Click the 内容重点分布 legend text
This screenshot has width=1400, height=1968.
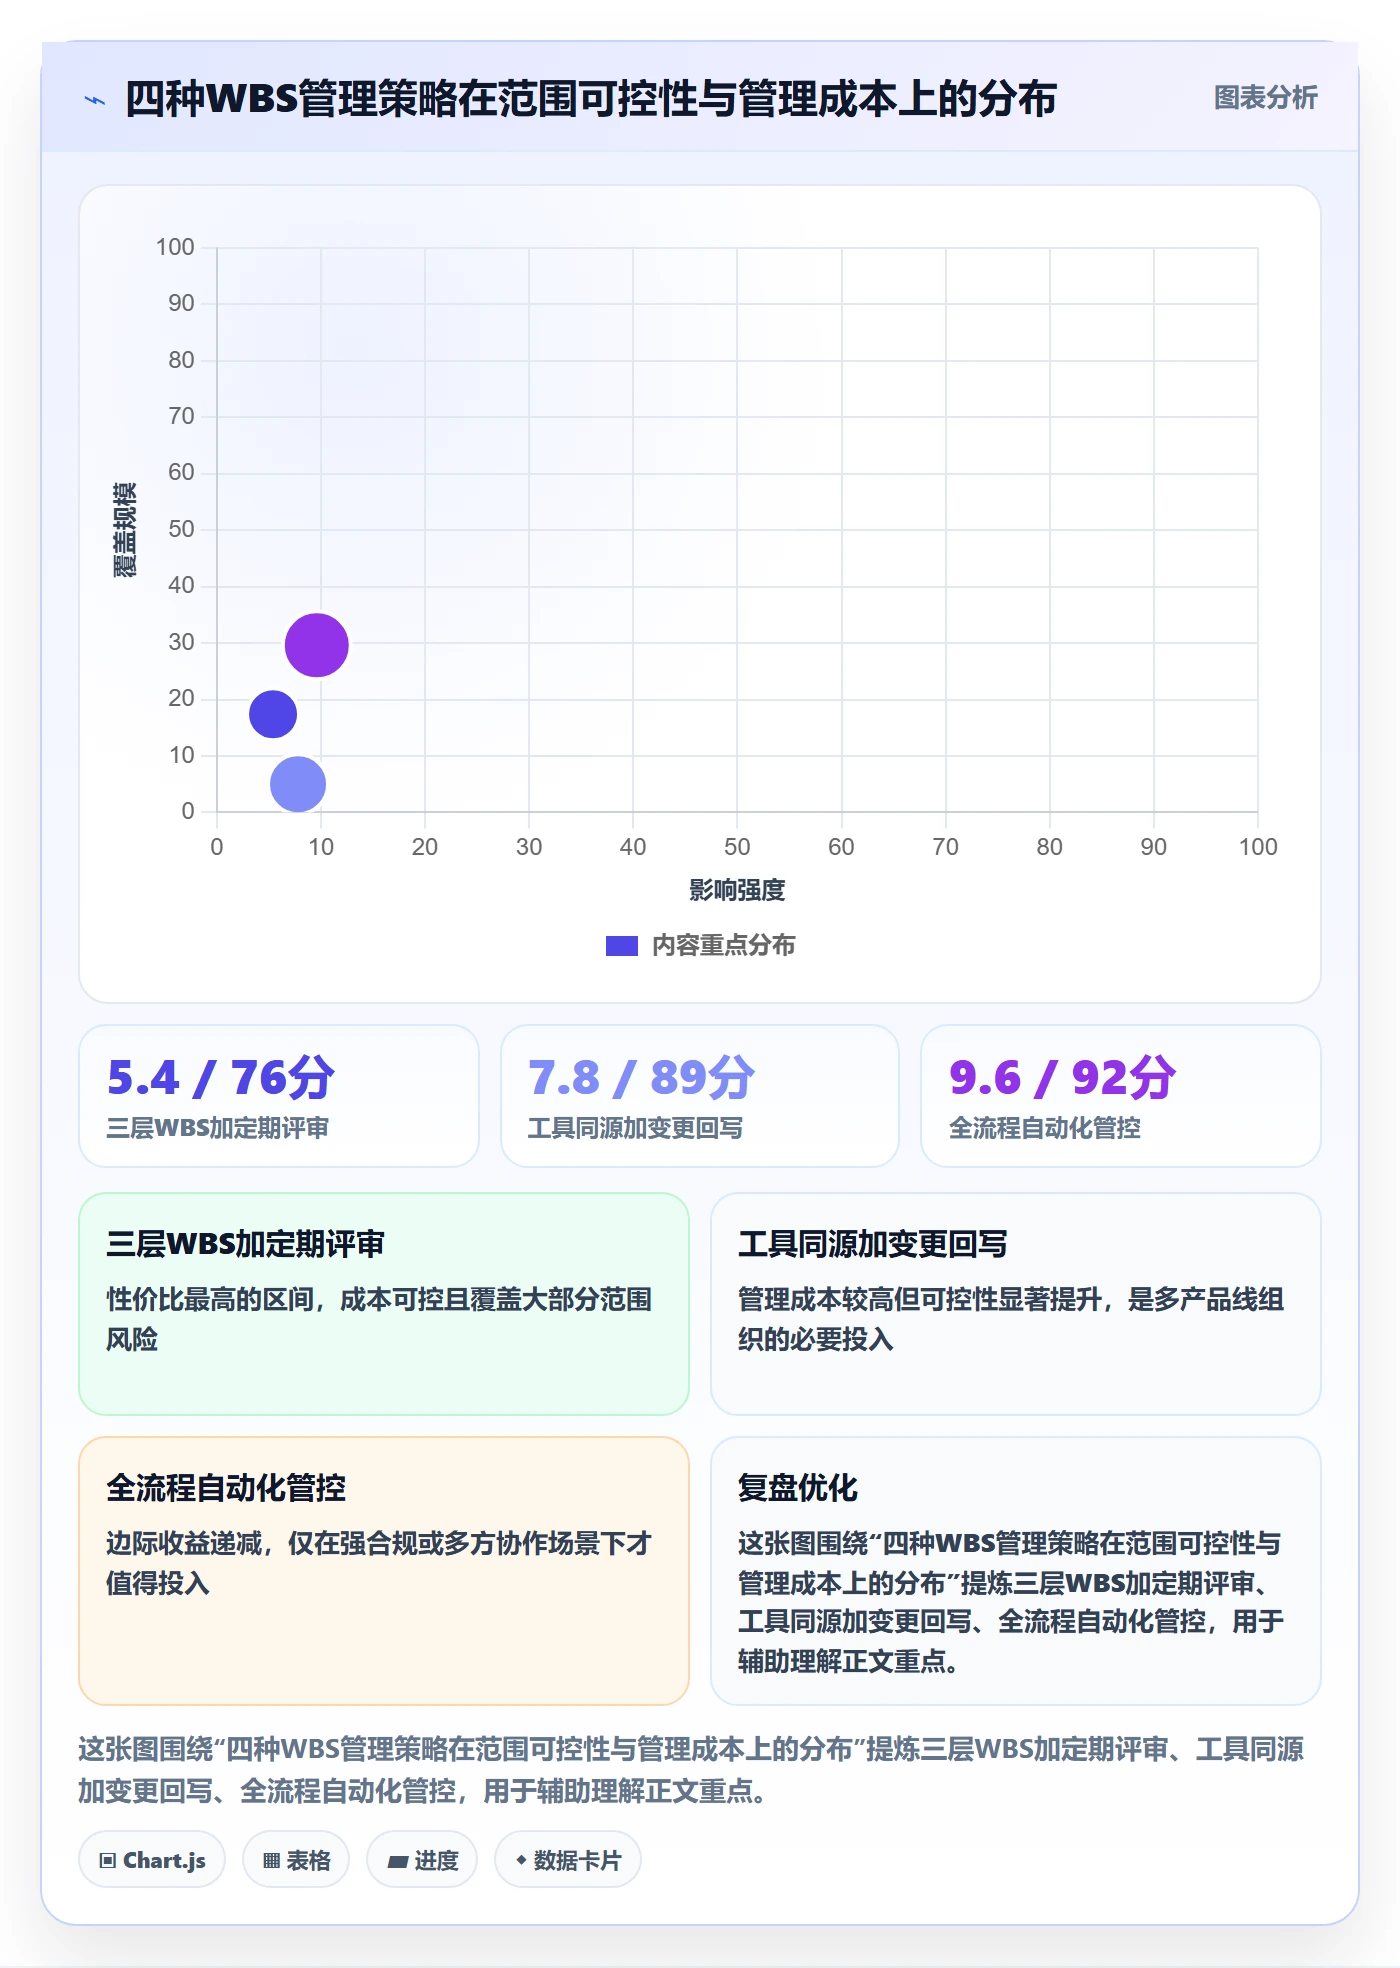point(723,946)
